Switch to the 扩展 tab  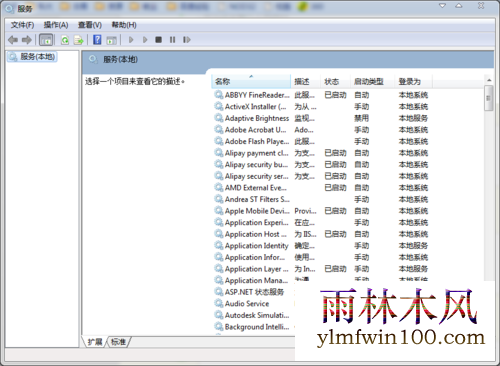point(95,342)
